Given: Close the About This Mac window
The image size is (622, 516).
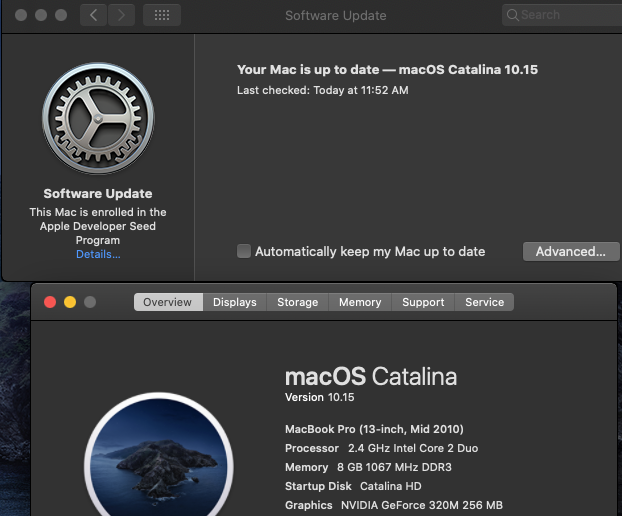Looking at the screenshot, I should coord(50,302).
